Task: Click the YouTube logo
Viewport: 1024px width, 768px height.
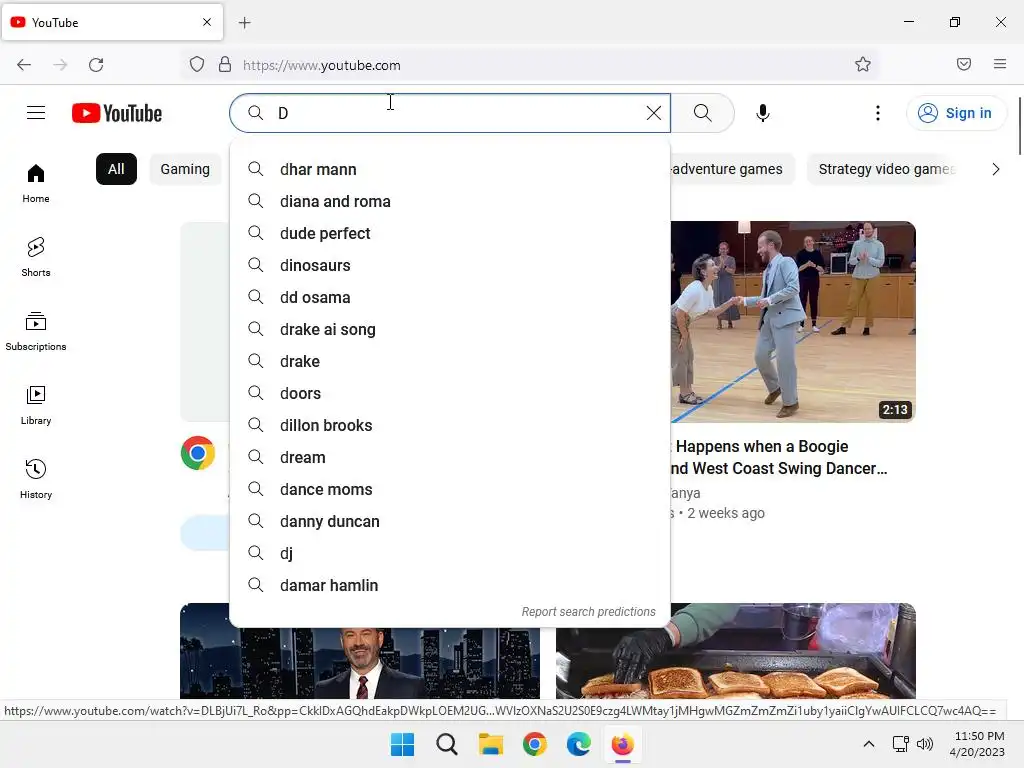Action: [117, 113]
